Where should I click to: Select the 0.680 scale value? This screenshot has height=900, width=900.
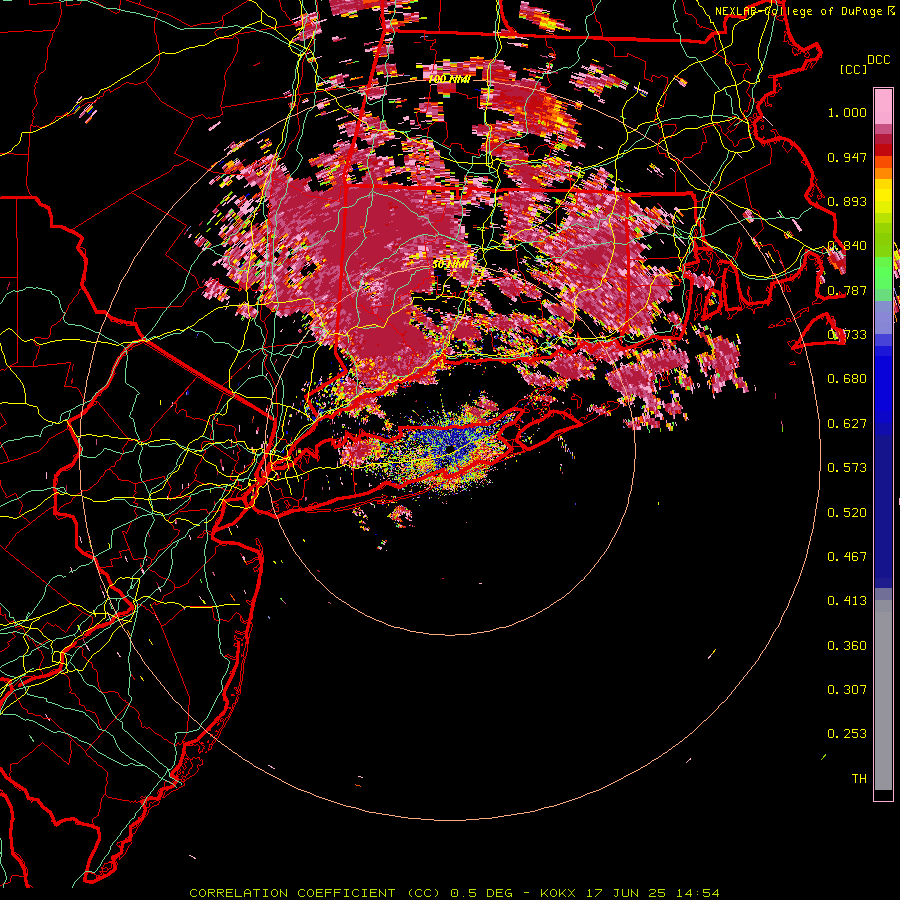pos(847,379)
